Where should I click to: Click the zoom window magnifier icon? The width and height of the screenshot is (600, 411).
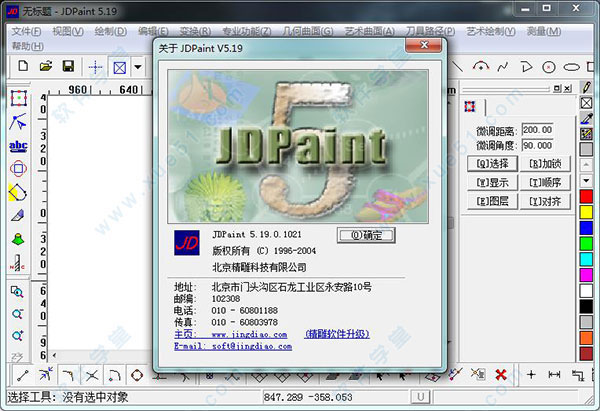[x=17, y=292]
